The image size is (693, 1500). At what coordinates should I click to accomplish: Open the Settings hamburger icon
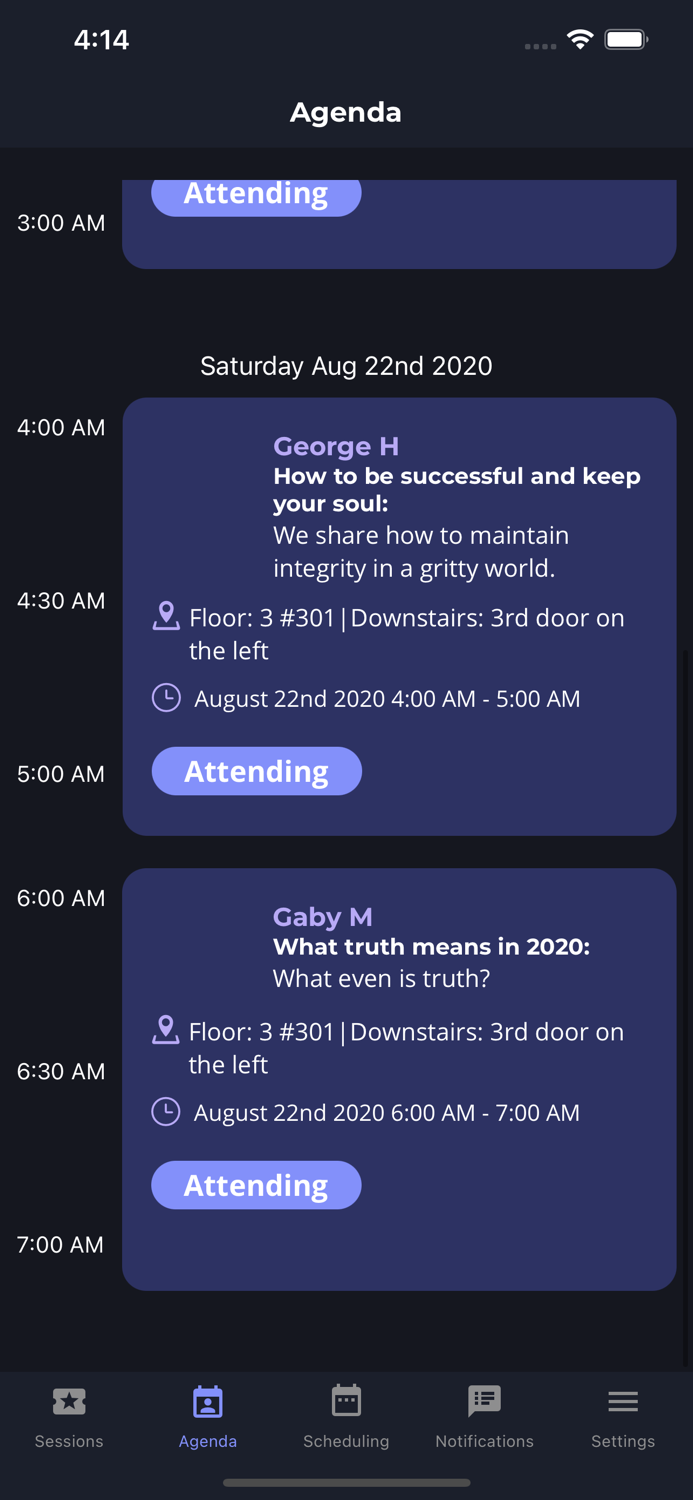coord(623,1402)
